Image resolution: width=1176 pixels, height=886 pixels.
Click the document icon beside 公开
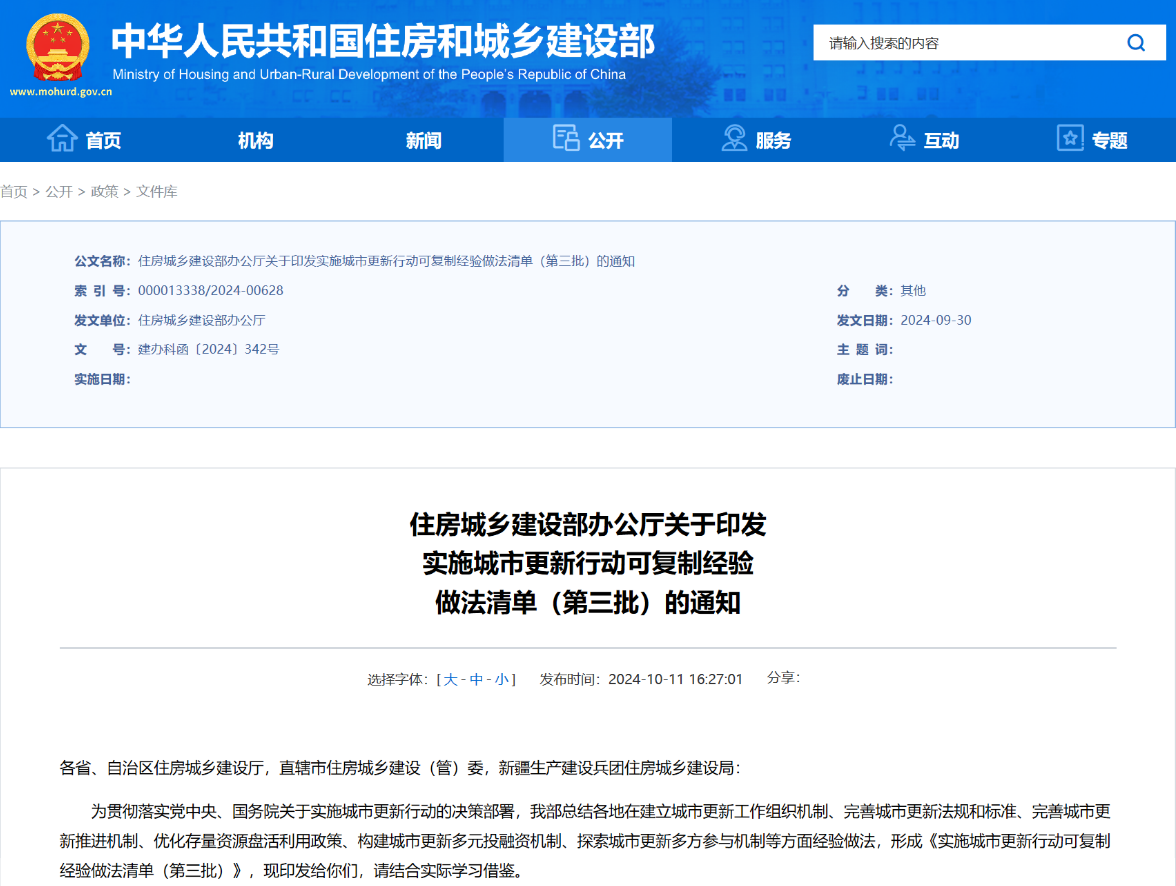[x=566, y=139]
